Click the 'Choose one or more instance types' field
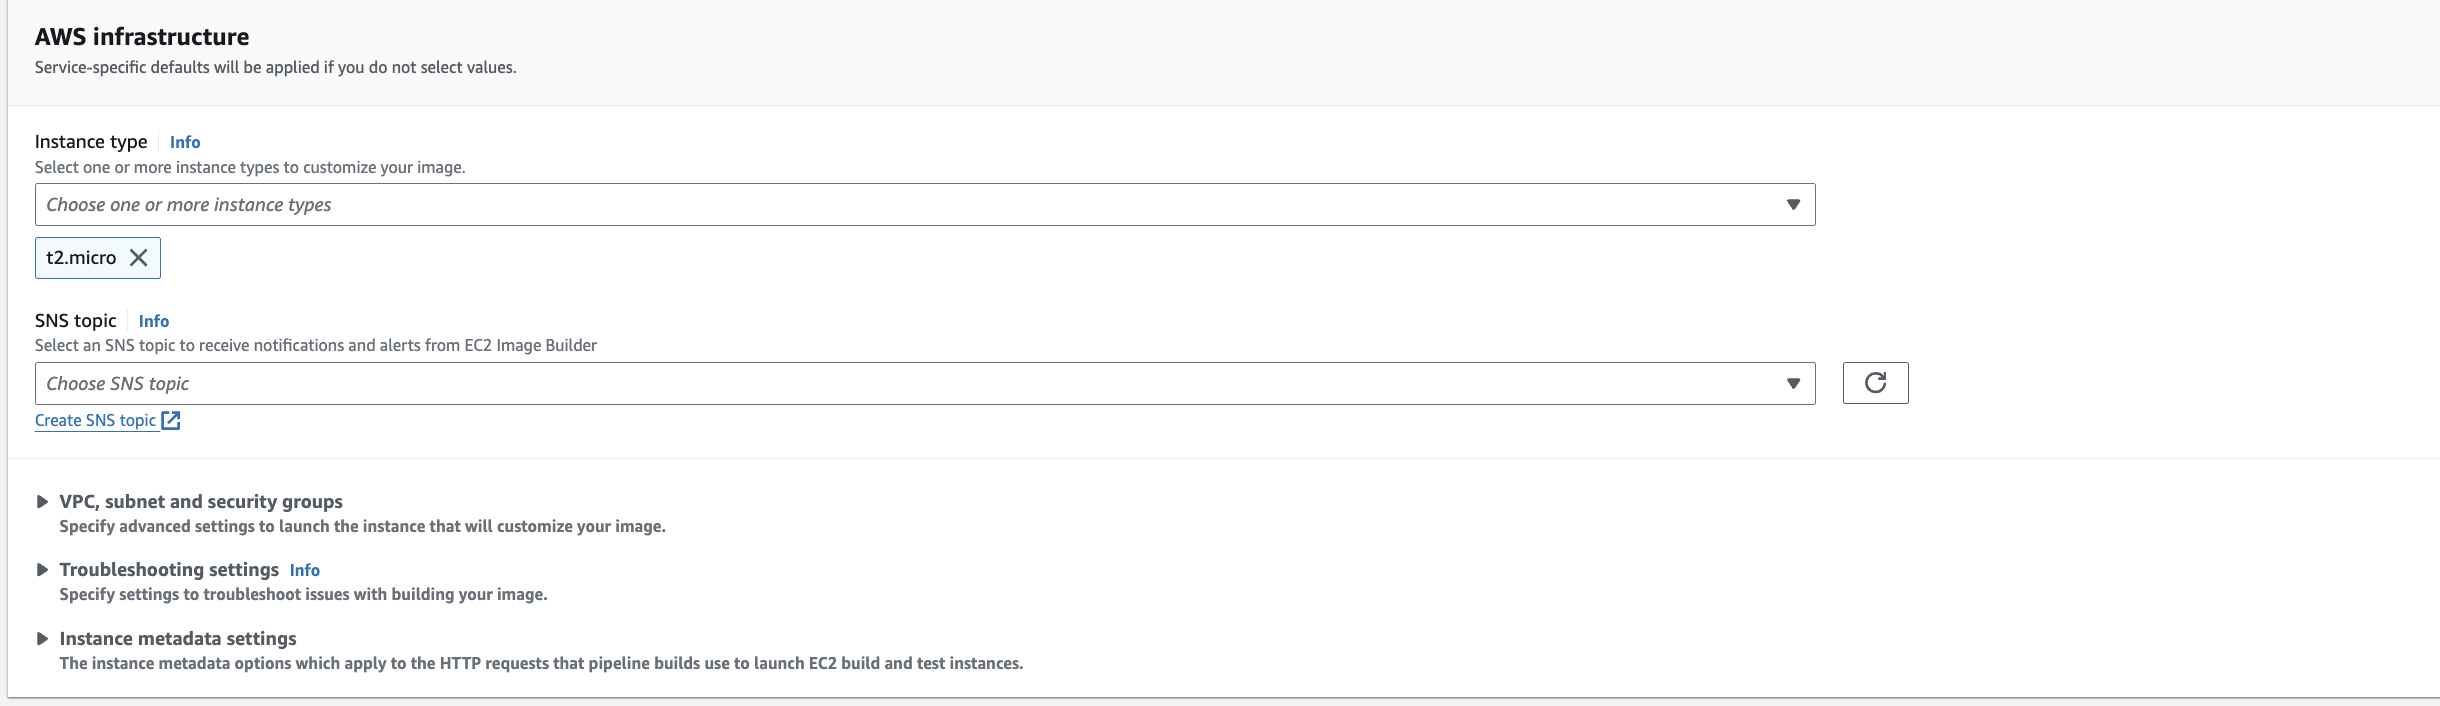 tap(900, 205)
